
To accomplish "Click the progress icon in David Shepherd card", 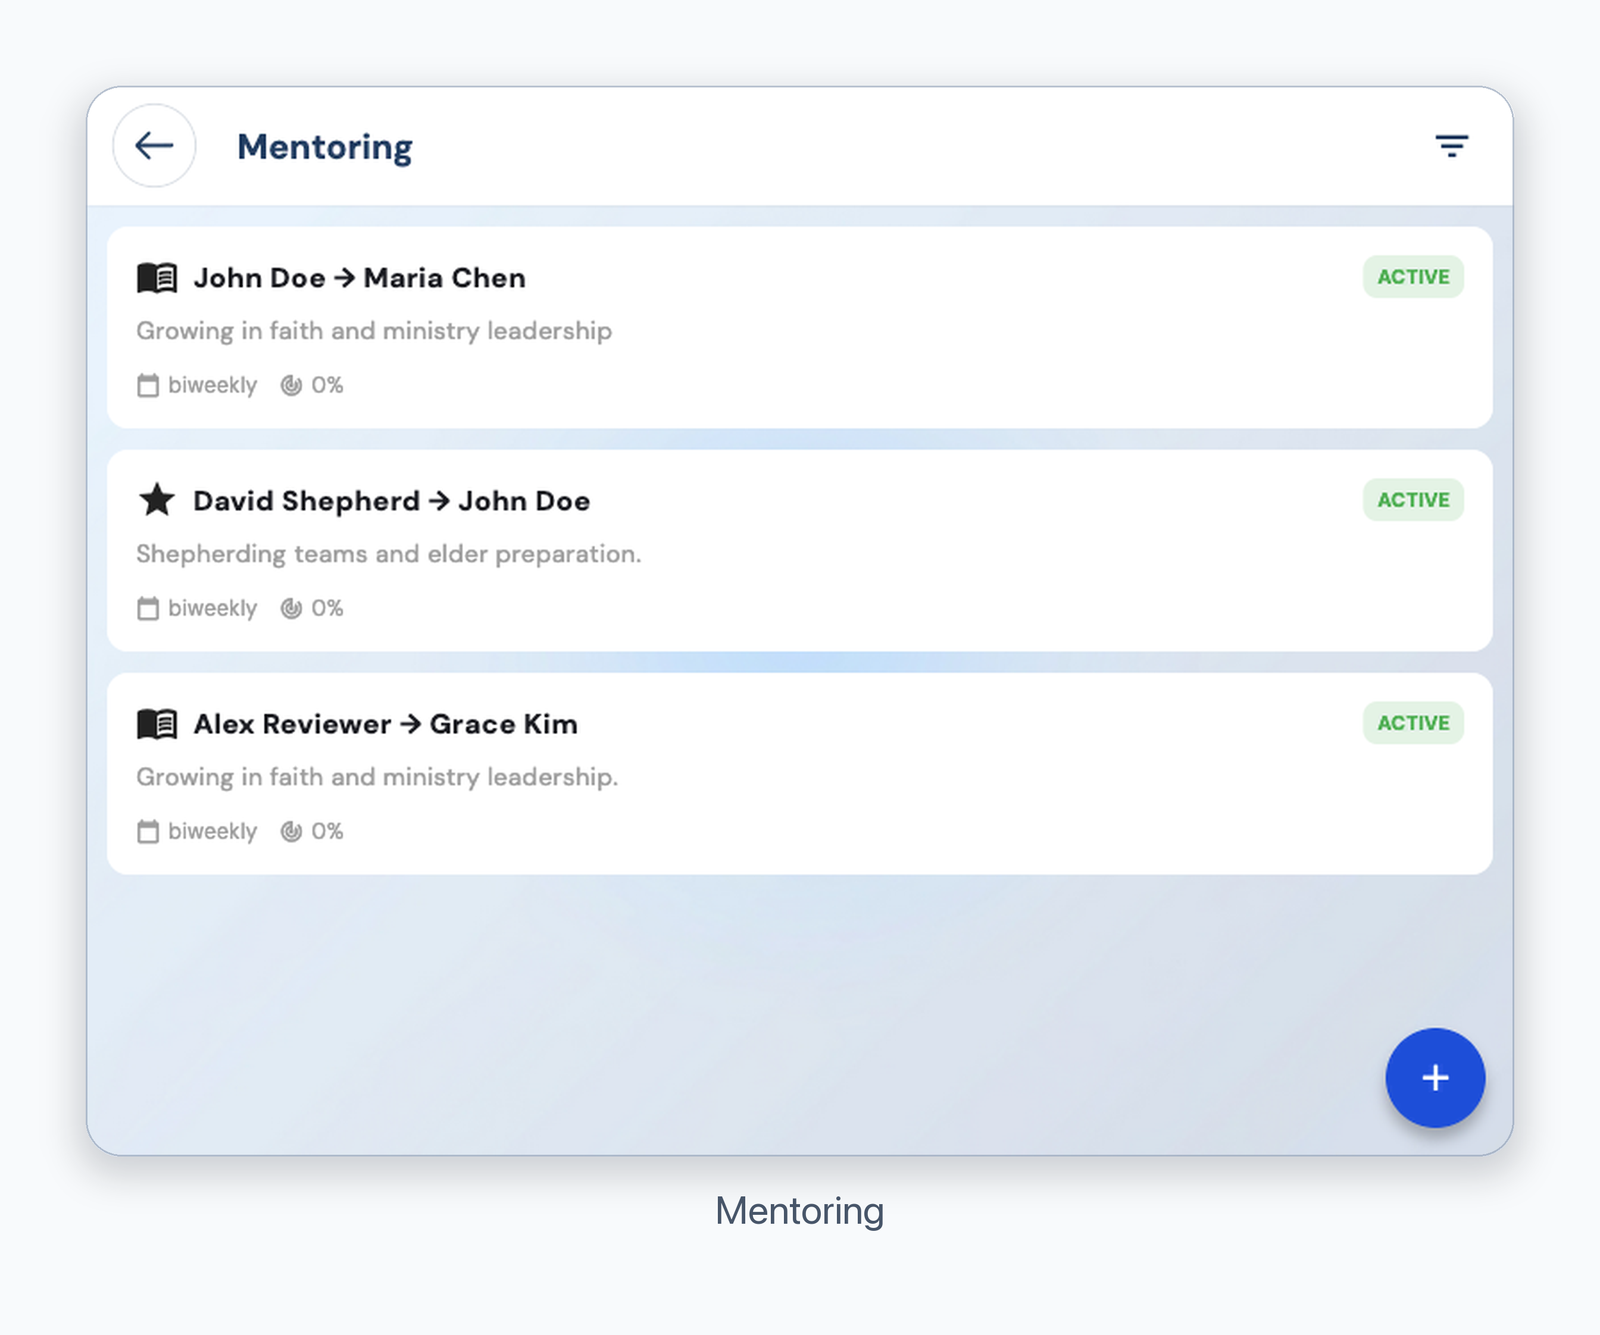I will coord(291,608).
